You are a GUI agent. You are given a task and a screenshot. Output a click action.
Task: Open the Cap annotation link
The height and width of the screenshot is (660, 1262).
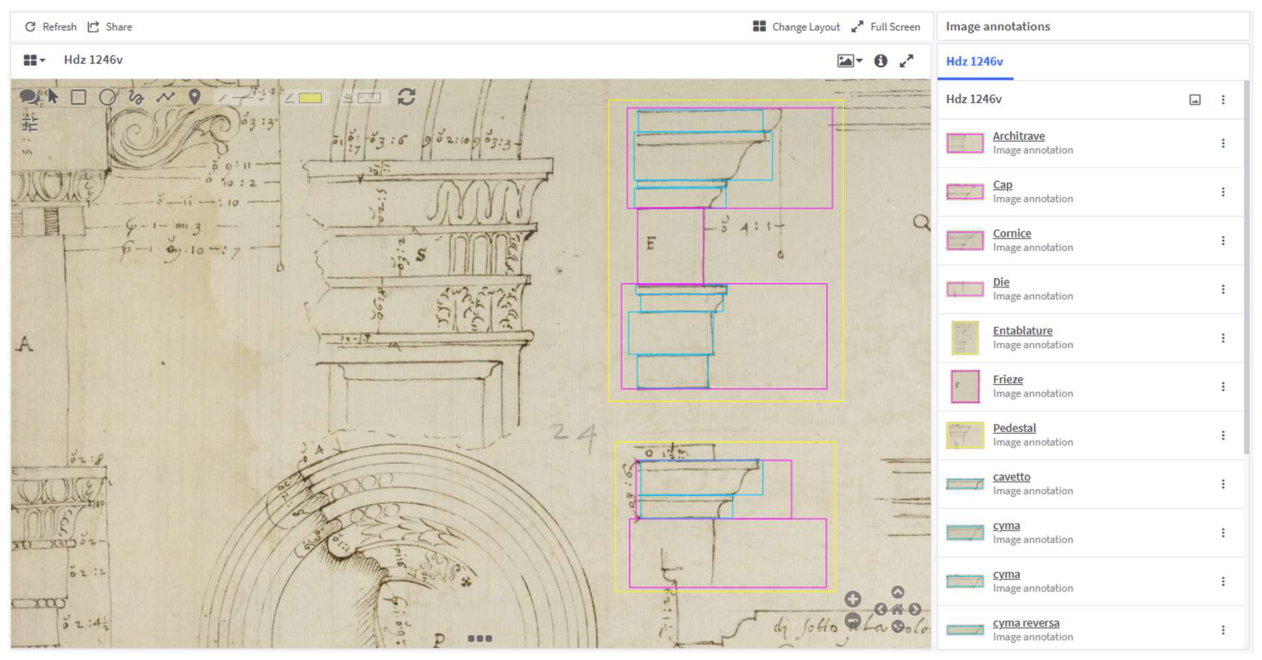(x=1003, y=185)
